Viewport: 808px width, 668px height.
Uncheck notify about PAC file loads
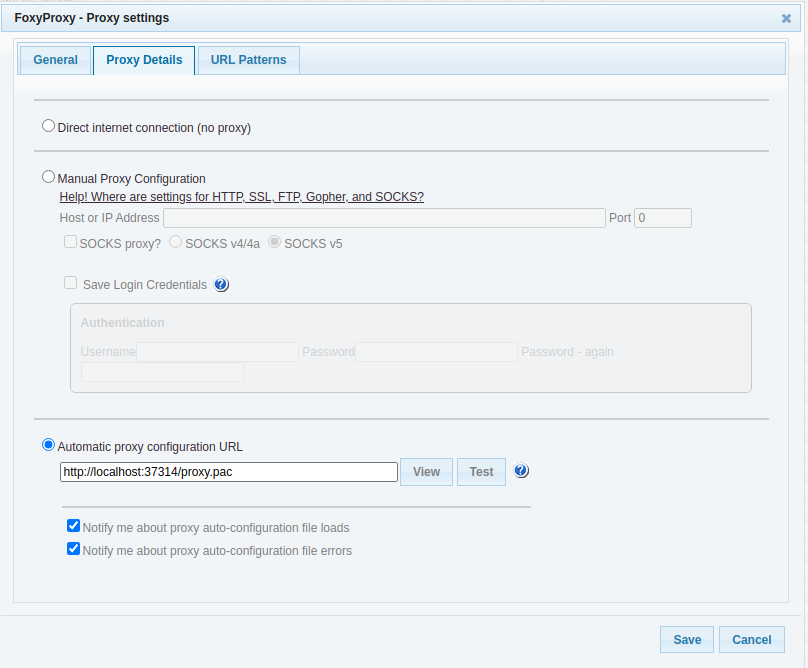click(74, 526)
